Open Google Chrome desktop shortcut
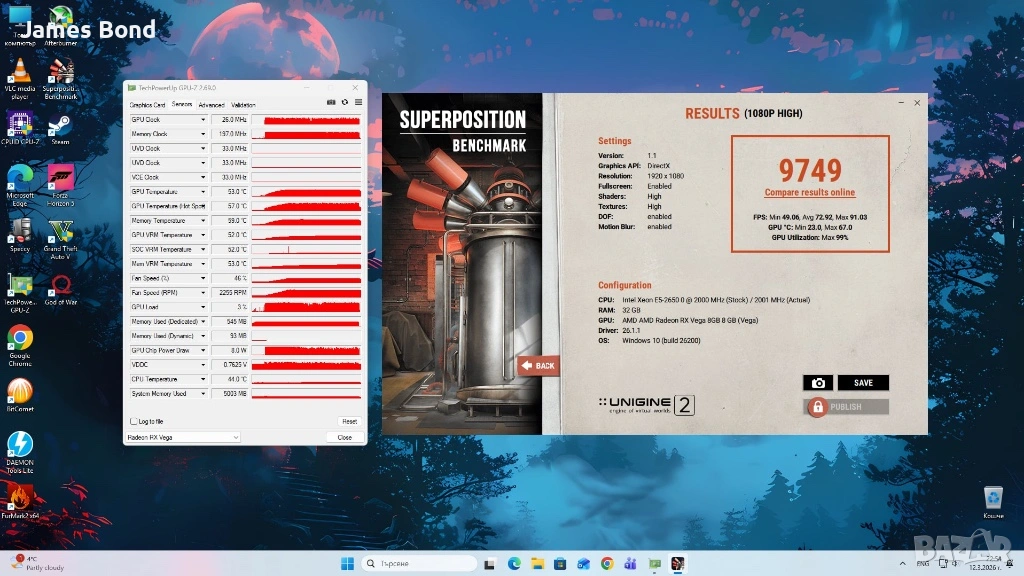 pyautogui.click(x=19, y=341)
